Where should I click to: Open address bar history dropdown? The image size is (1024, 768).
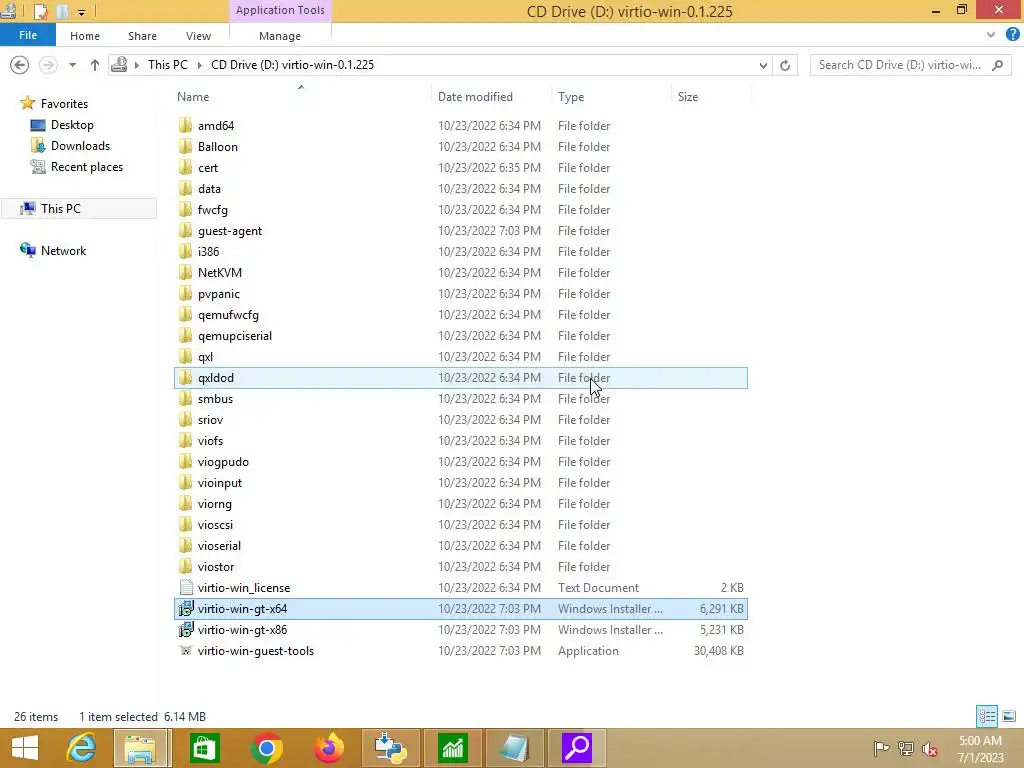point(763,65)
